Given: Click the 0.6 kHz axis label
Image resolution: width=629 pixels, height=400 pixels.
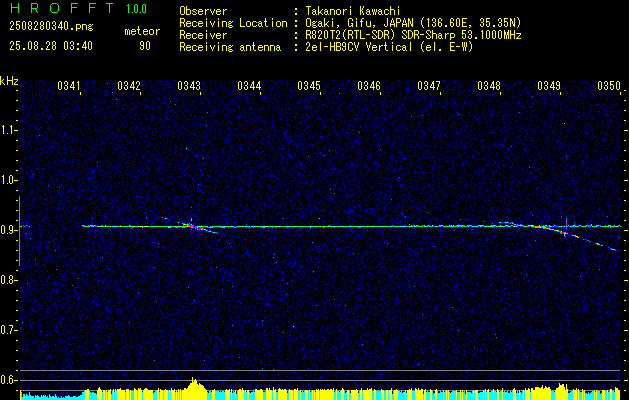Looking at the screenshot, I should point(8,380).
